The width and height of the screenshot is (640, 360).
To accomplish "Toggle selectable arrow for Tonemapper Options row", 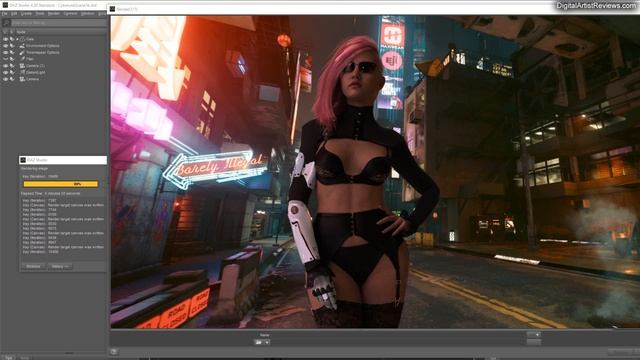I will coord(12,52).
